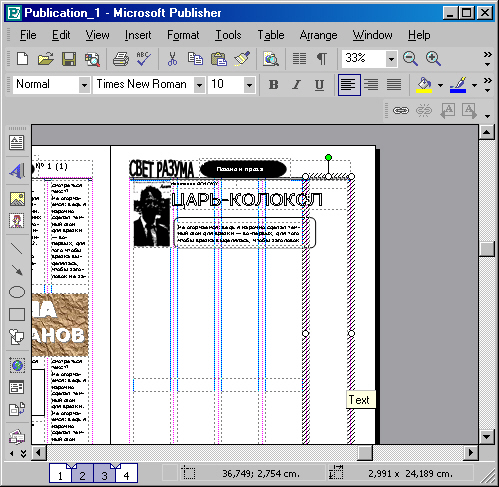Toggle Italic formatting

(x=296, y=85)
